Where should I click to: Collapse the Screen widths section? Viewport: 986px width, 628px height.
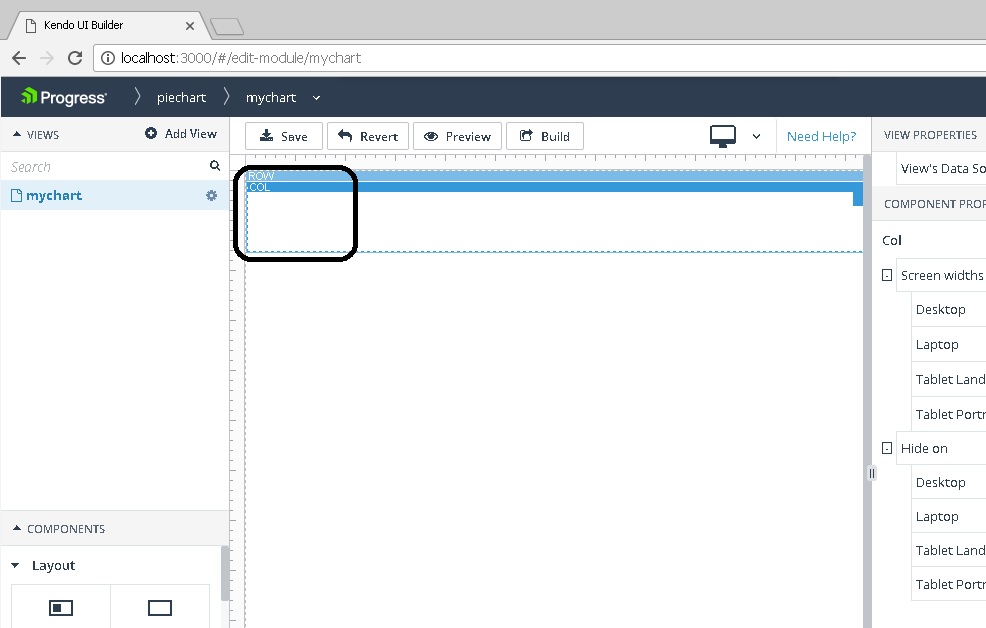tap(887, 275)
